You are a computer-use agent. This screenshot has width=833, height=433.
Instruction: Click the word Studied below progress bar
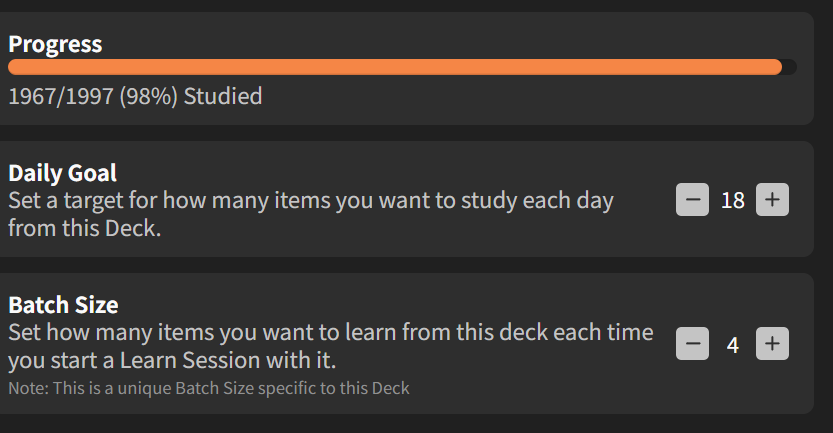[x=223, y=97]
